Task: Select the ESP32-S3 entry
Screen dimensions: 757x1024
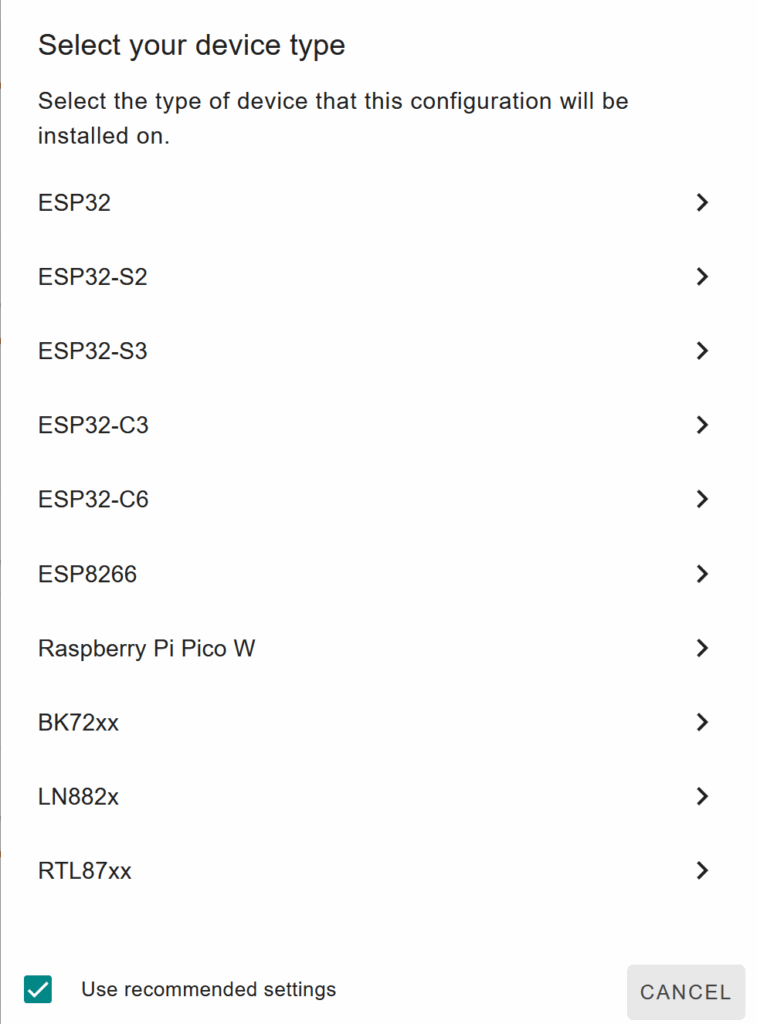Action: pos(93,351)
